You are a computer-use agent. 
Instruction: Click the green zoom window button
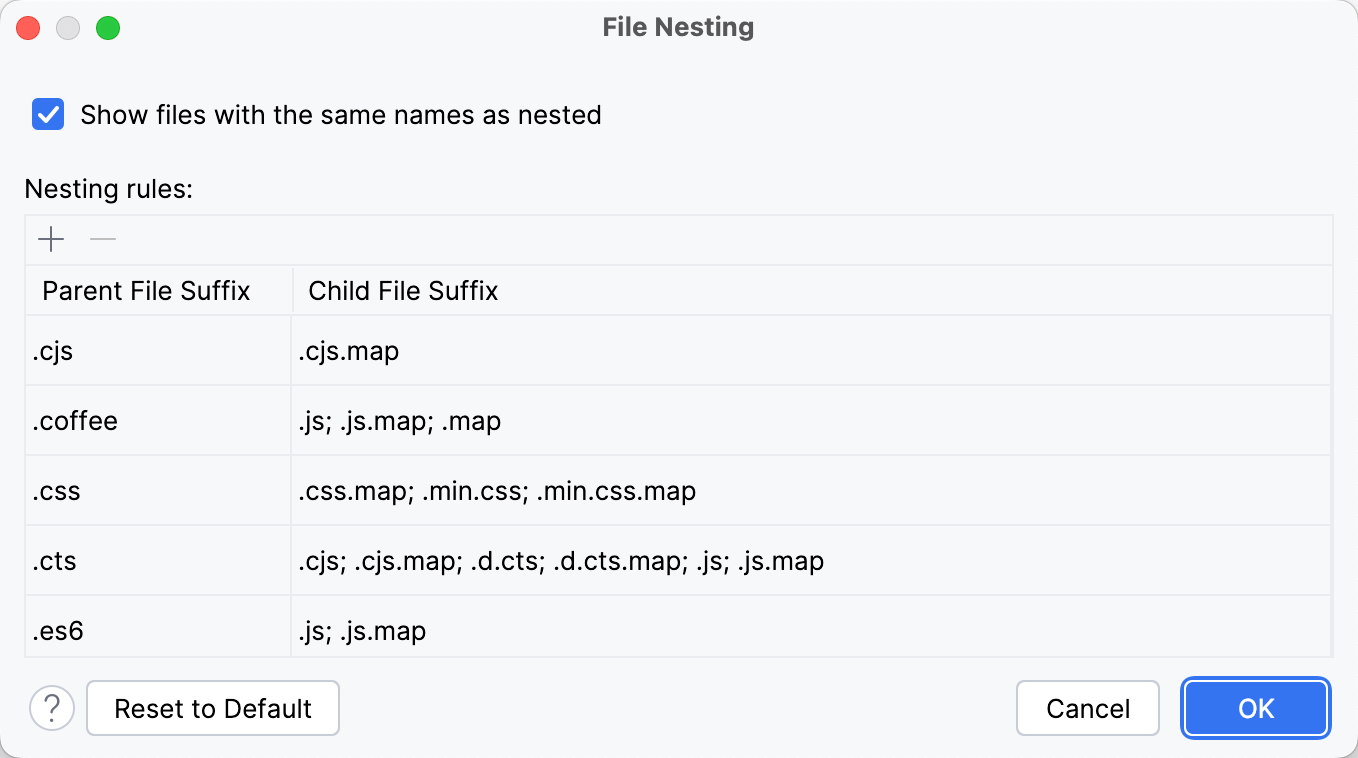click(108, 28)
